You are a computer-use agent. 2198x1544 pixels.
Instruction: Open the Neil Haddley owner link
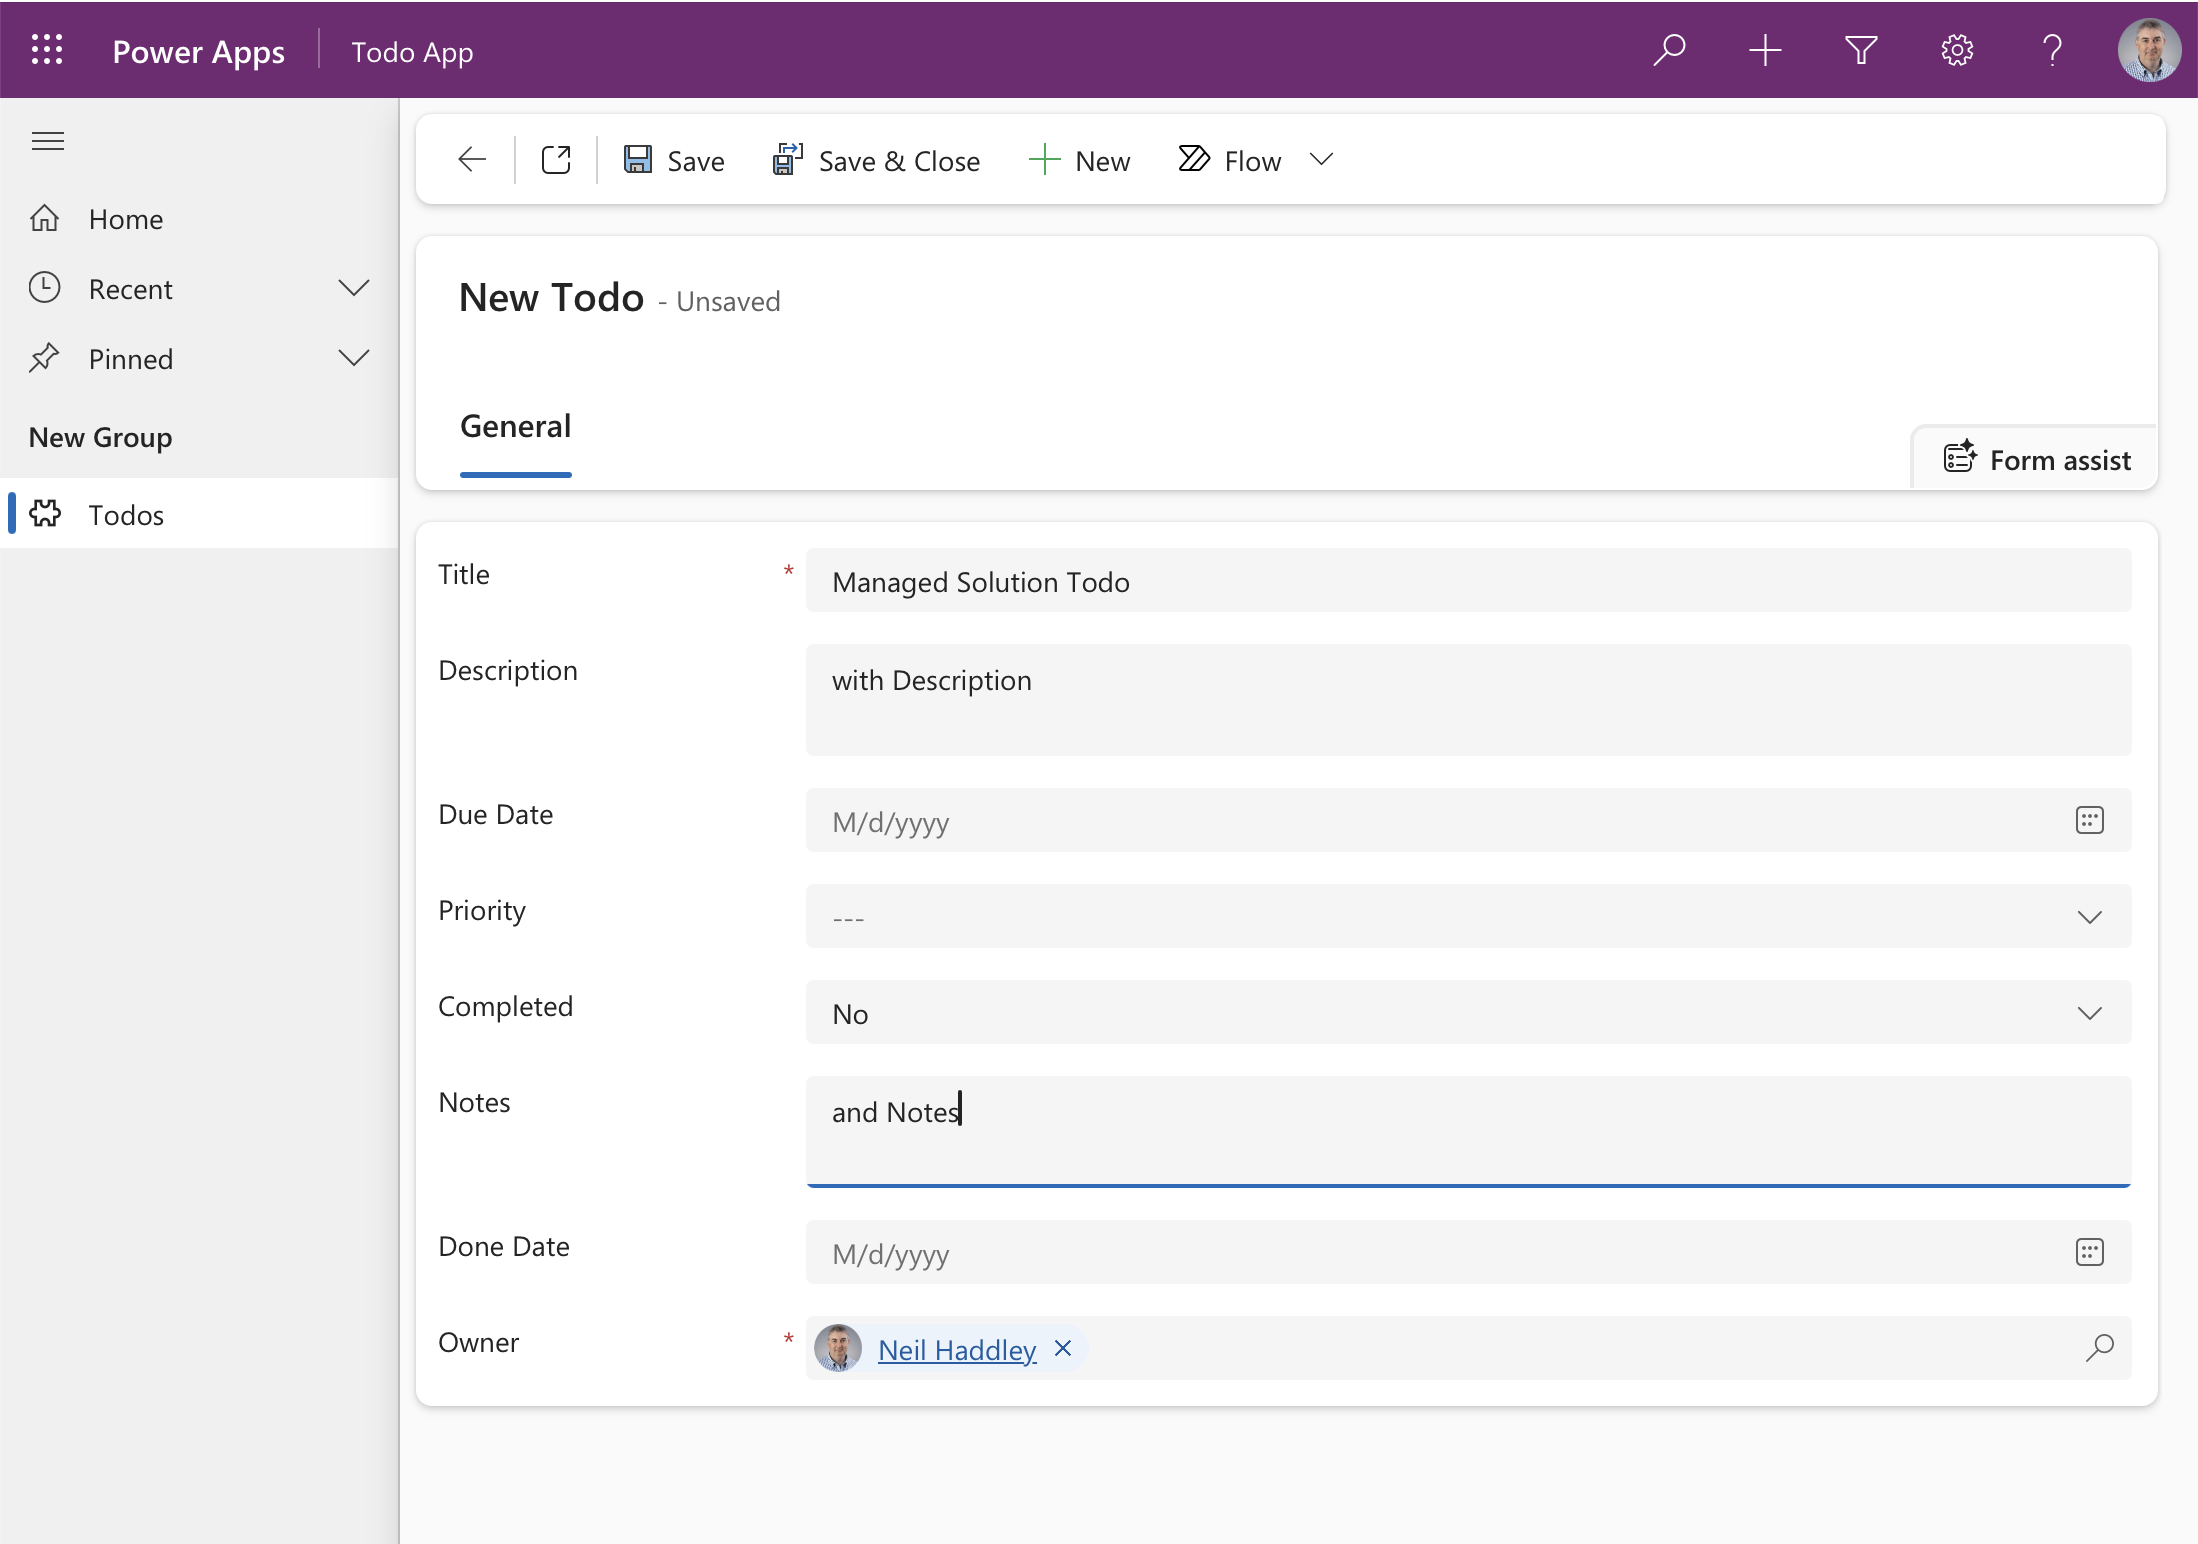pos(957,1350)
